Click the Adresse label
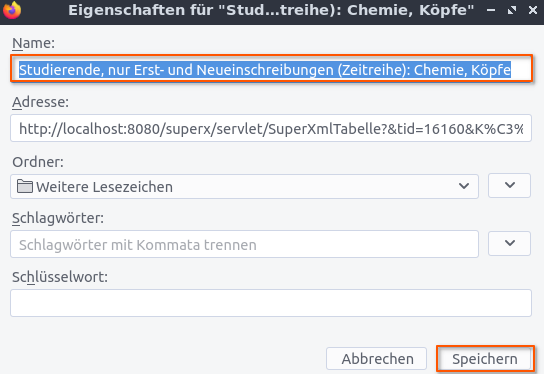This screenshot has height=374, width=544. [41, 102]
